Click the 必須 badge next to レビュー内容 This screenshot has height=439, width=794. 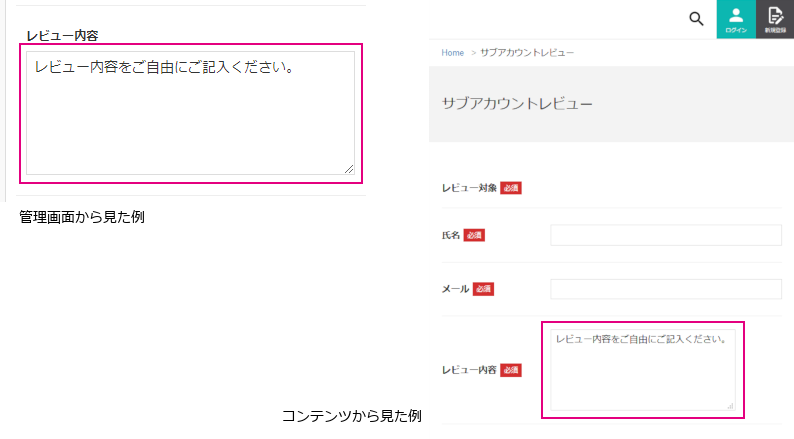[x=511, y=370]
